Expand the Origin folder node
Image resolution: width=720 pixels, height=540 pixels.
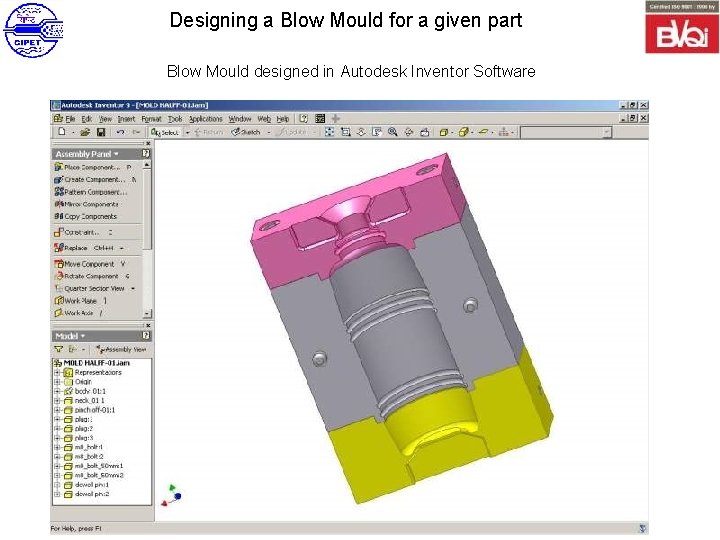pyautogui.click(x=57, y=382)
